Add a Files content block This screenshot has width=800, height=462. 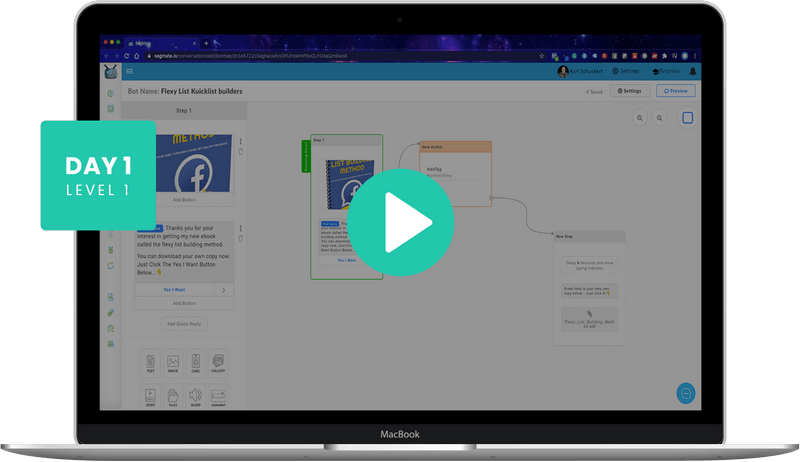pos(173,397)
